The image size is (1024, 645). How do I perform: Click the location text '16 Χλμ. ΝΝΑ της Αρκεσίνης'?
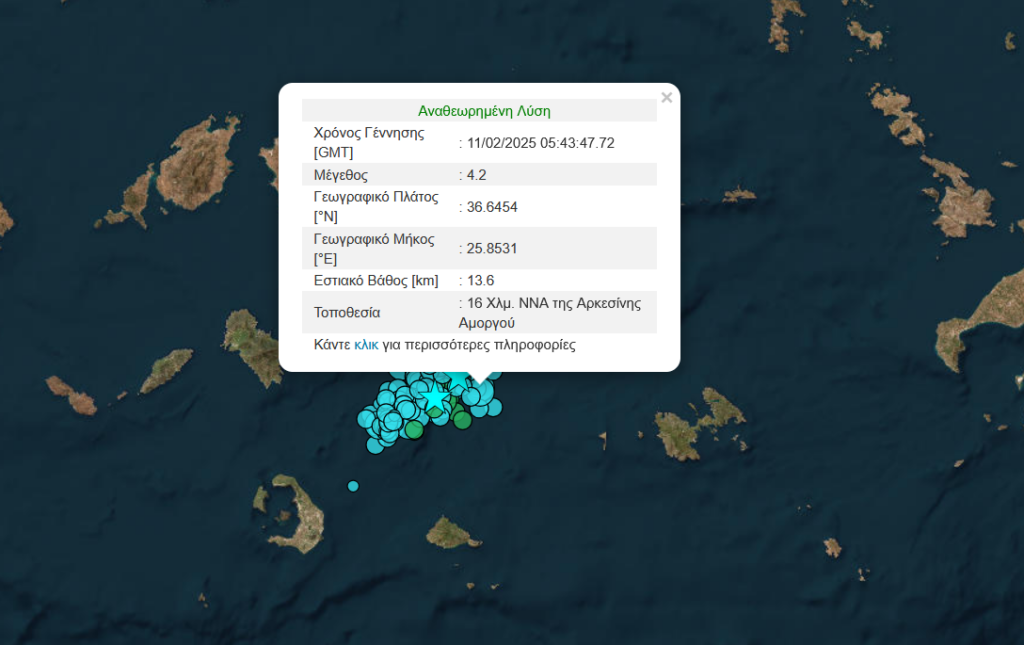(x=554, y=303)
